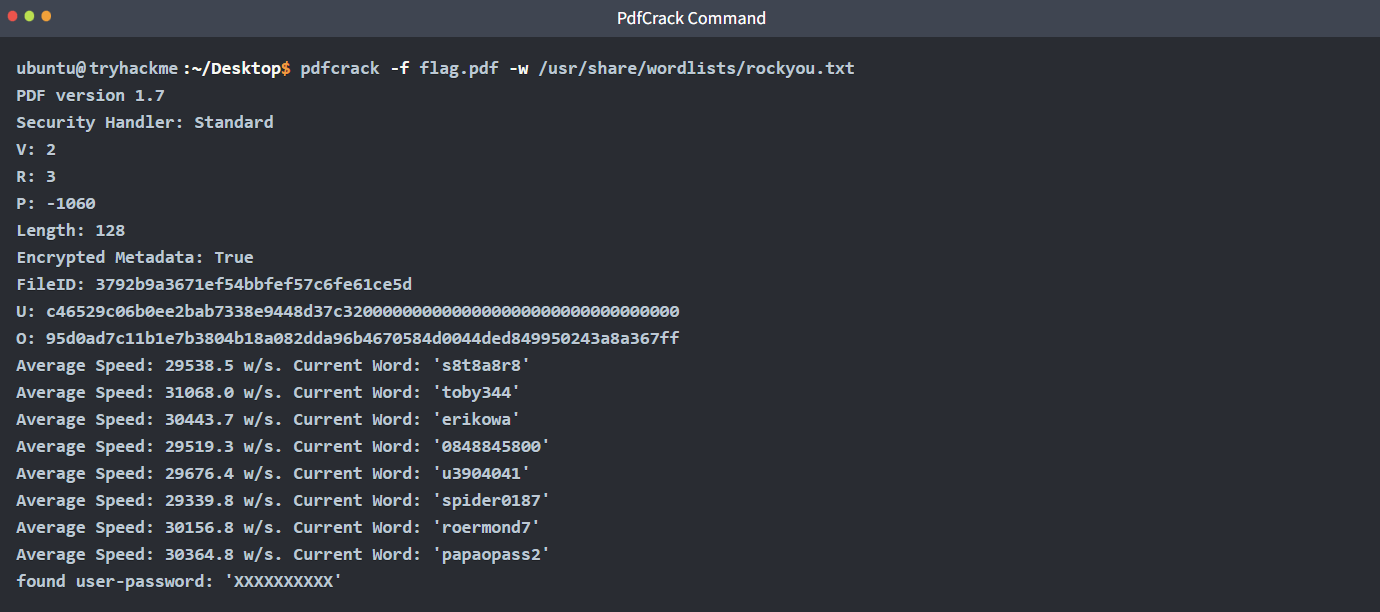Click the found user-password result line

coord(179,581)
